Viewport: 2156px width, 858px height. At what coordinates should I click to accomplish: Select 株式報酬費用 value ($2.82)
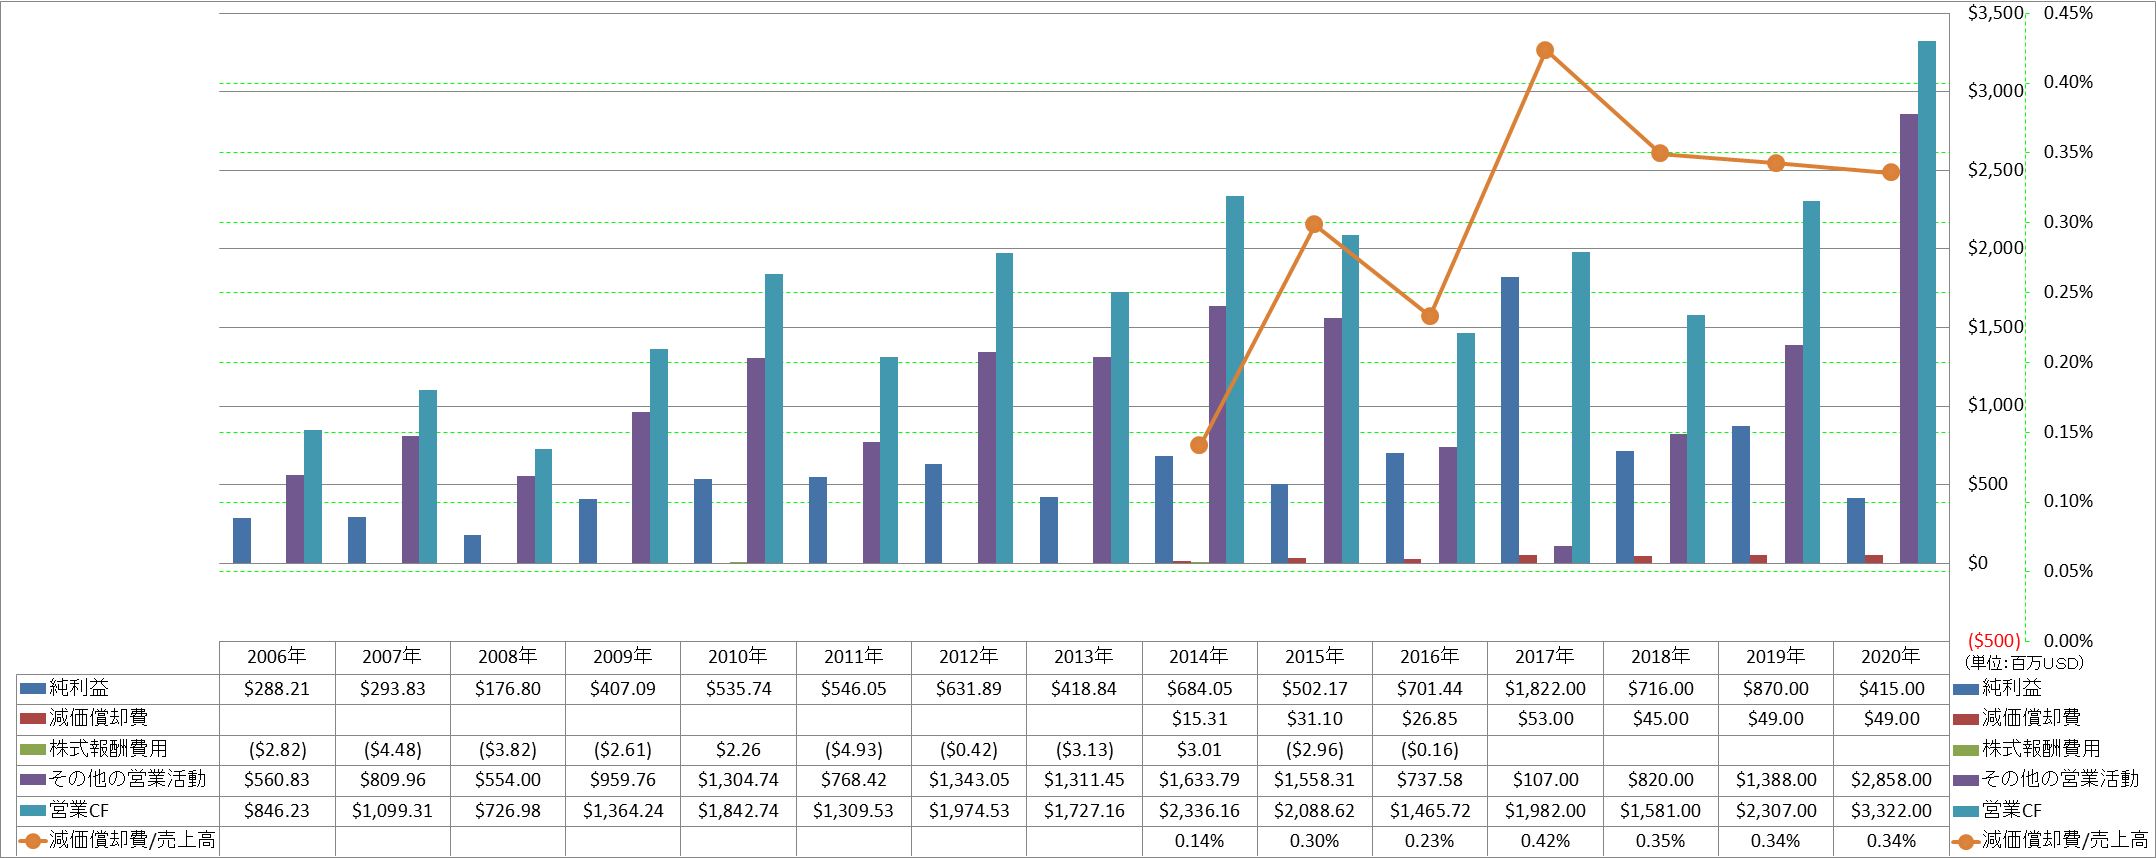pyautogui.click(x=277, y=750)
